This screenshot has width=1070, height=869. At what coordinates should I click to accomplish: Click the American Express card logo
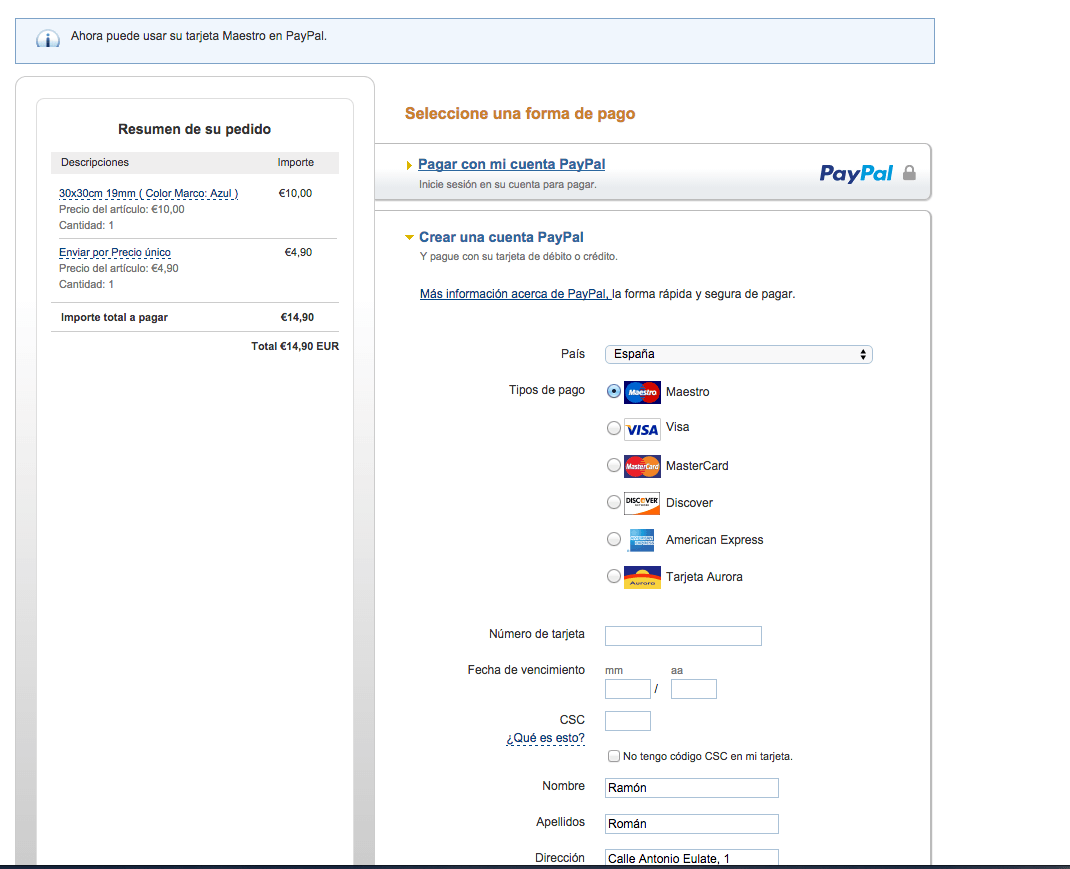(642, 540)
